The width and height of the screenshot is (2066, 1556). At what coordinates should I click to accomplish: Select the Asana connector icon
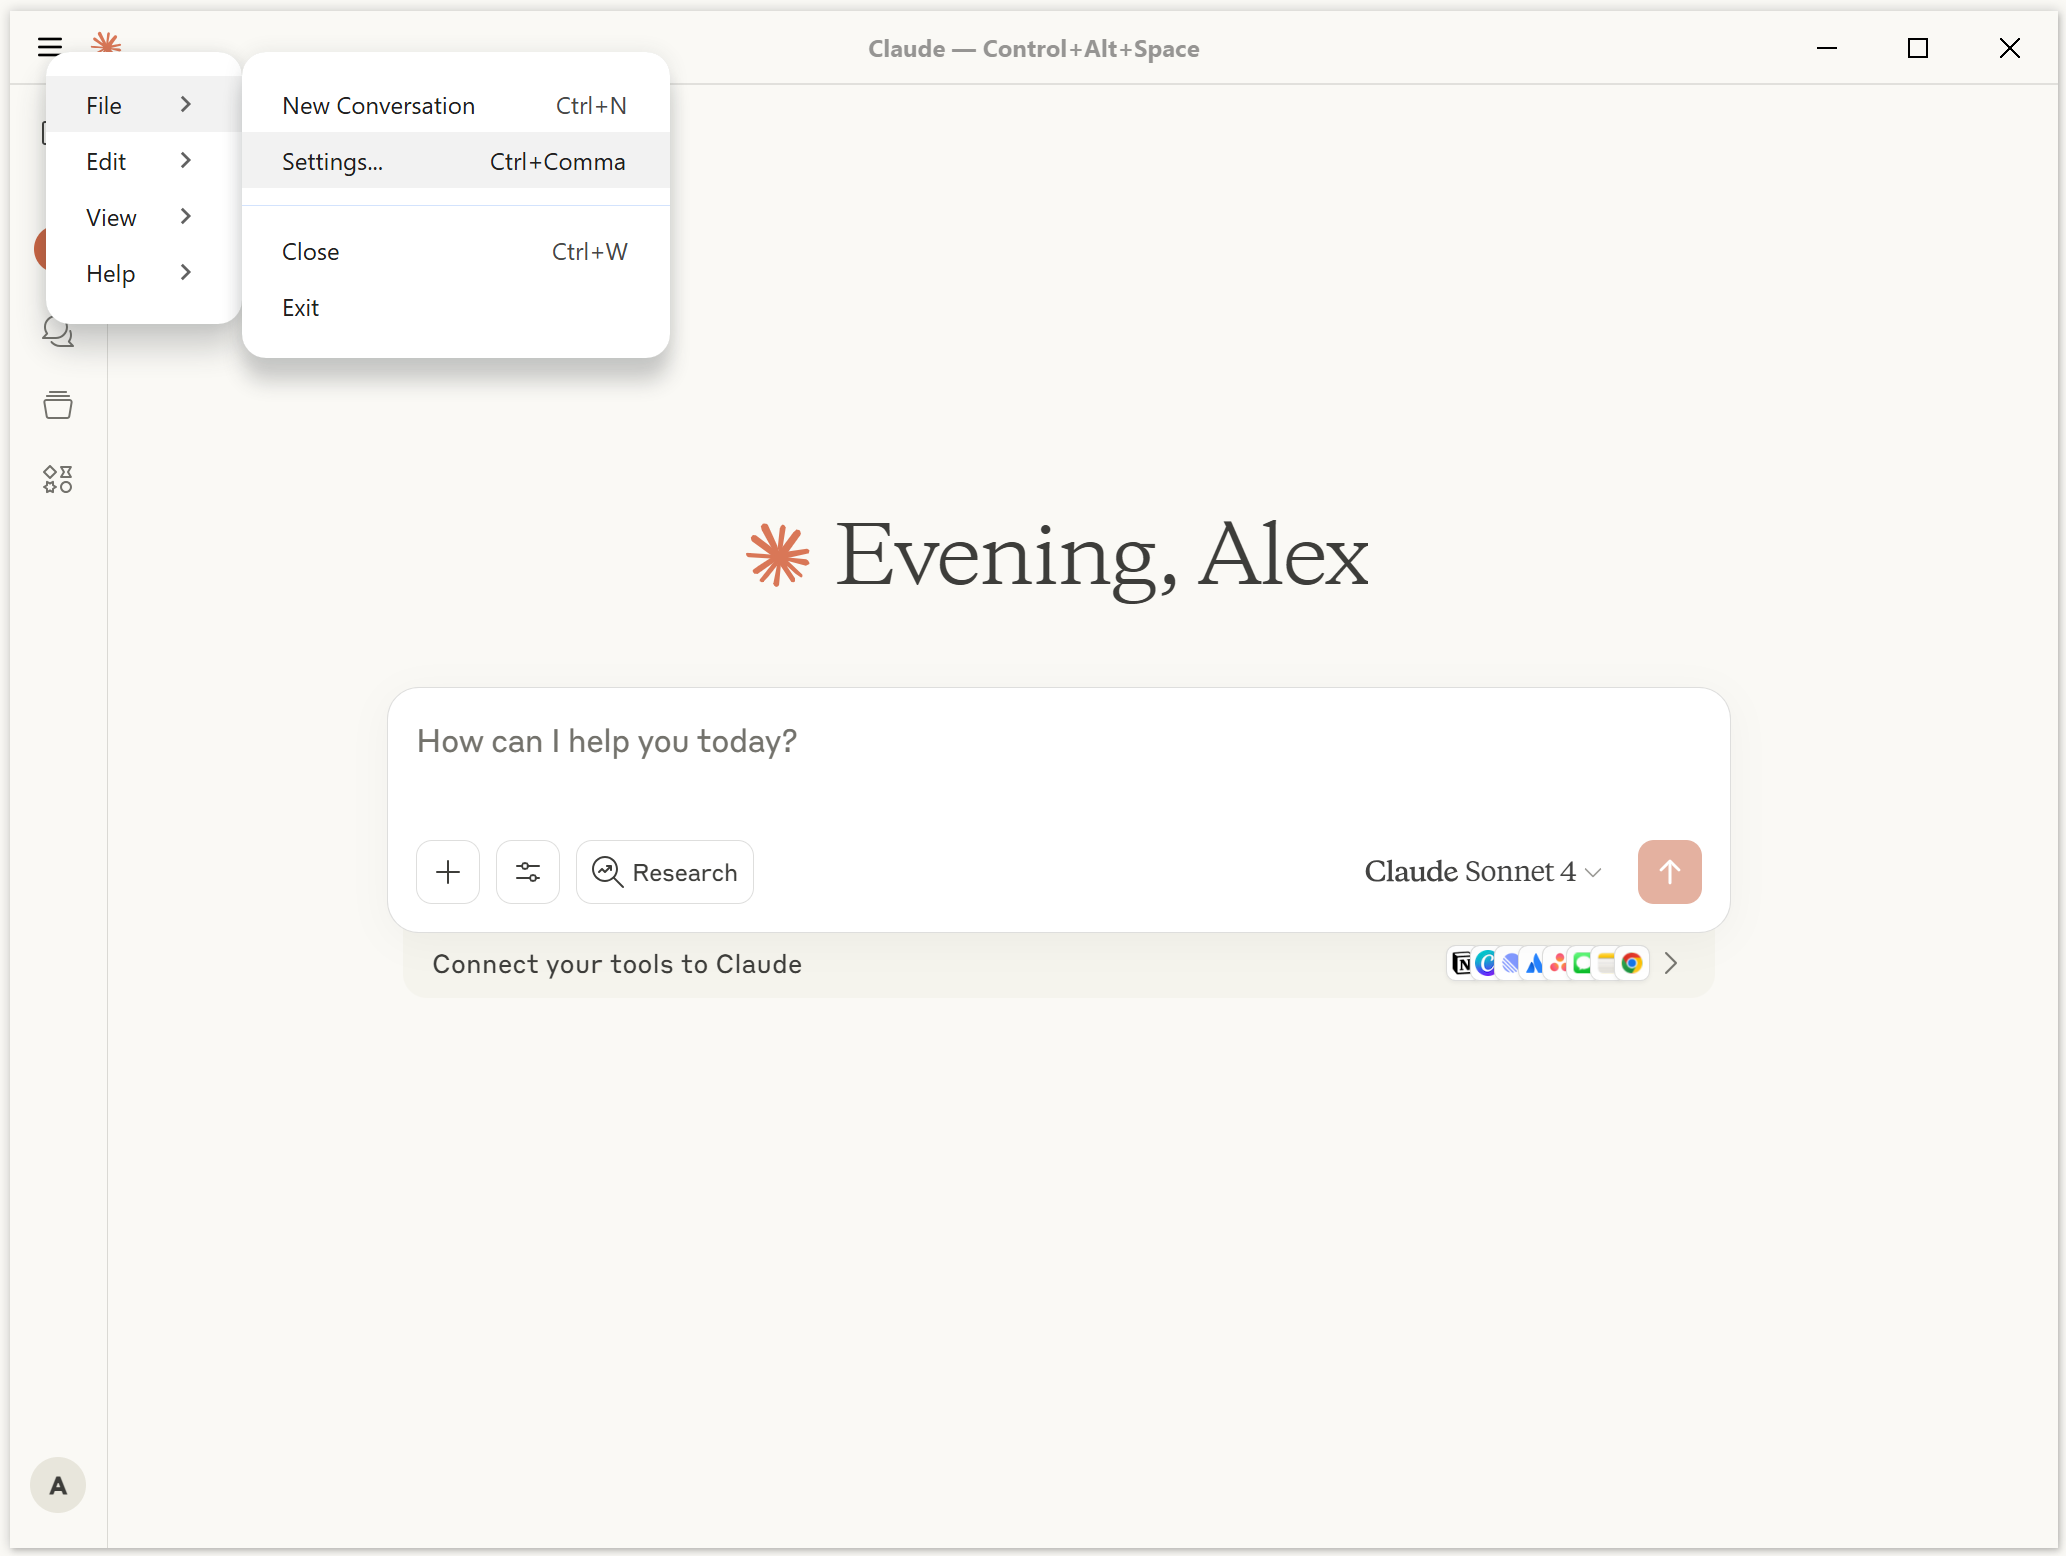[x=1558, y=963]
